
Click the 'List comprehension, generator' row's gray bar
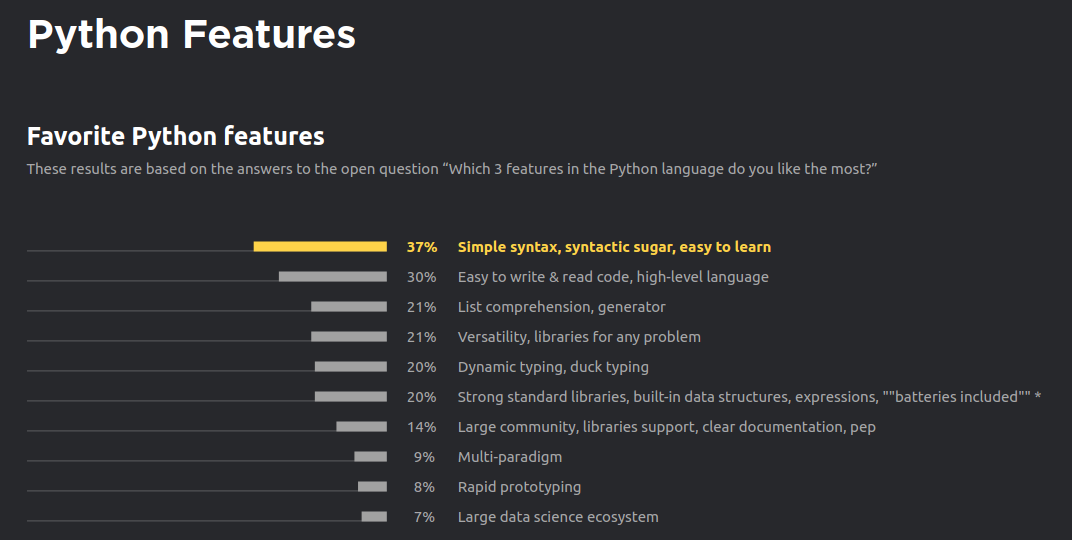click(x=349, y=307)
